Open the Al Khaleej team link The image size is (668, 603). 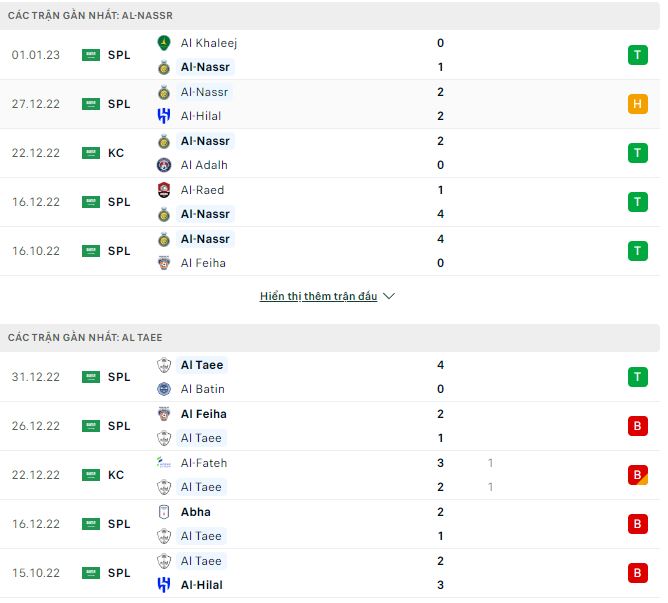point(208,43)
